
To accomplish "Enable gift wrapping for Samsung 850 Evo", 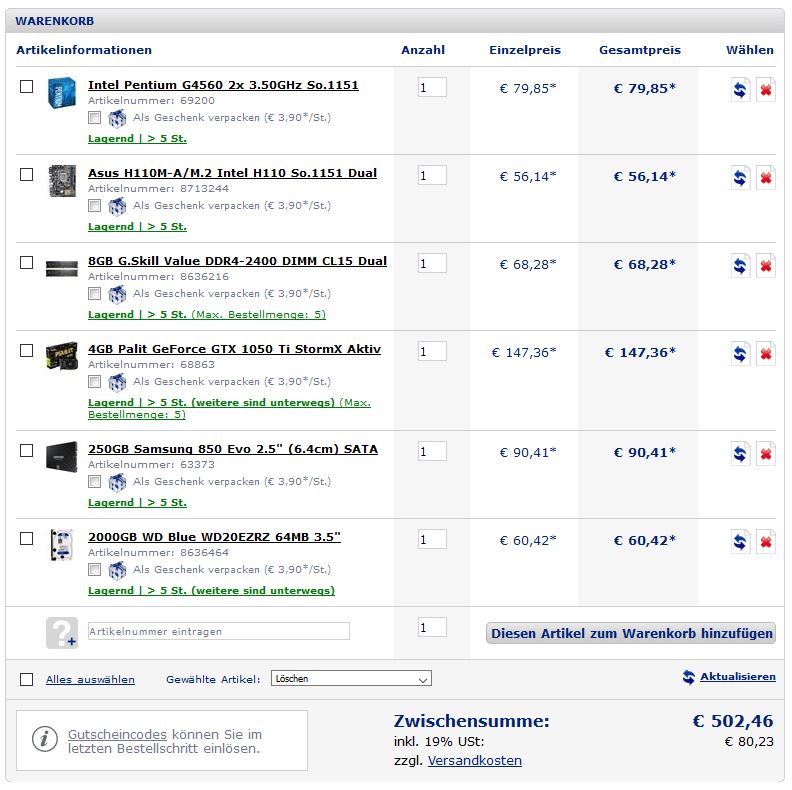I will (x=94, y=481).
